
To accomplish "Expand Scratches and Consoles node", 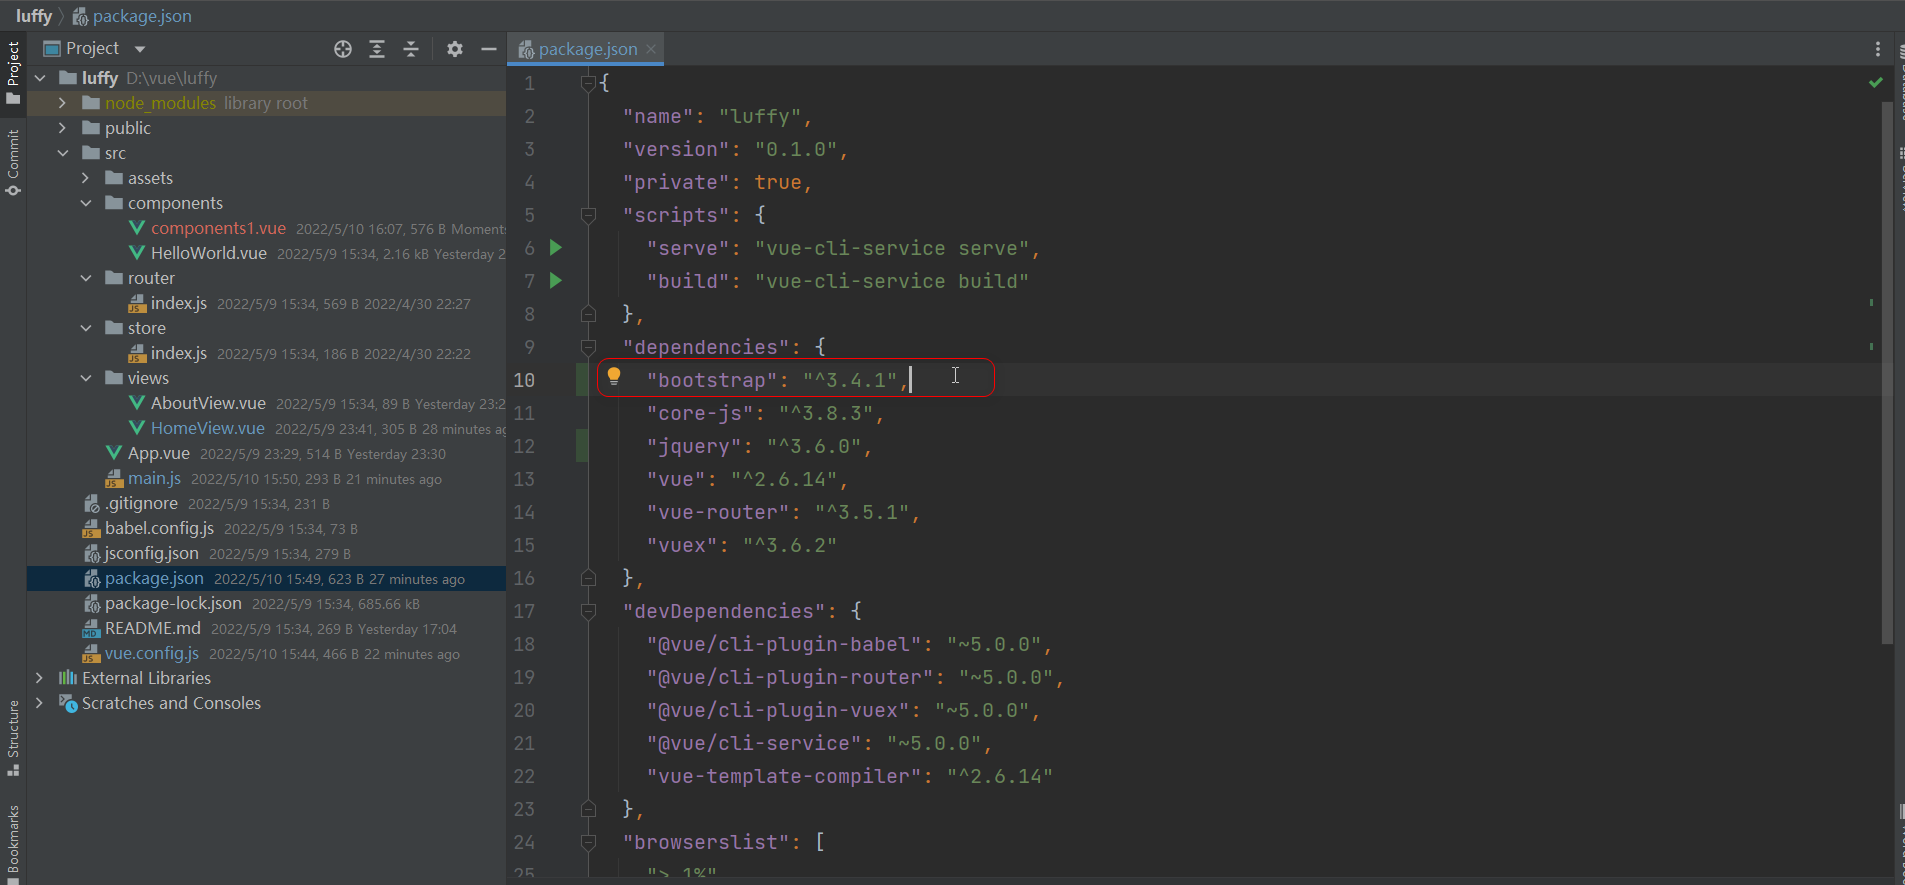I will (x=40, y=703).
